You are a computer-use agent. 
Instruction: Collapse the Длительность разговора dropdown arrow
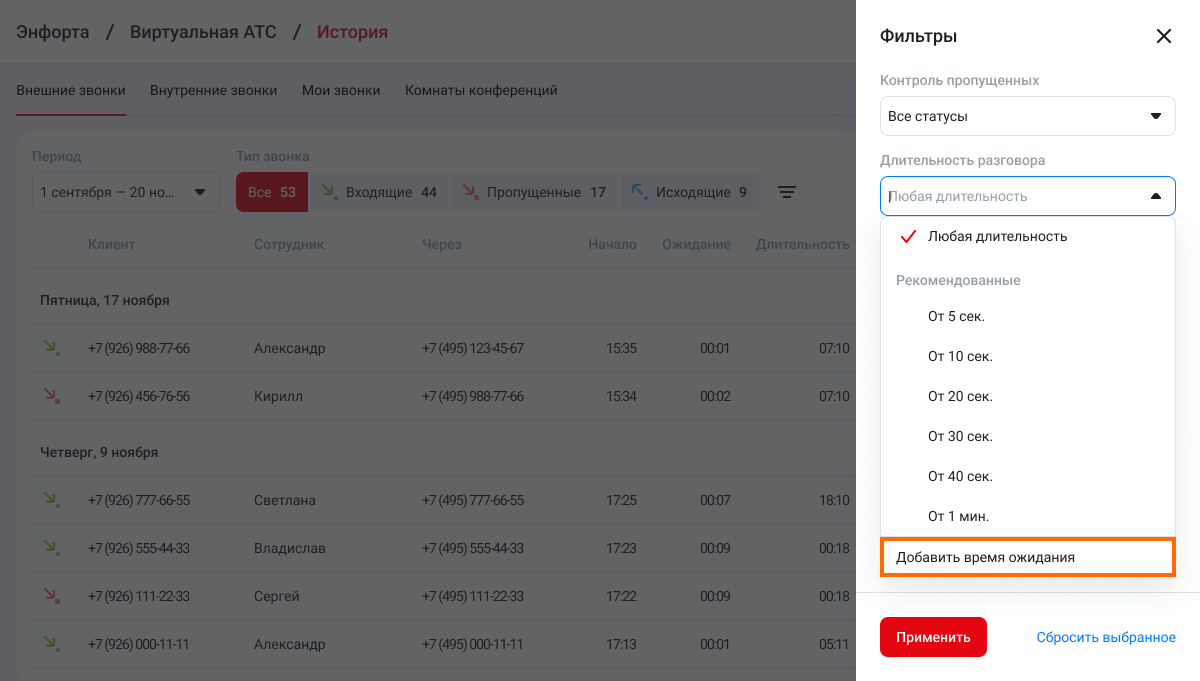tap(1155, 196)
